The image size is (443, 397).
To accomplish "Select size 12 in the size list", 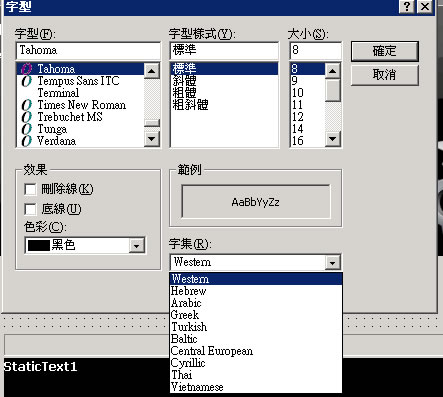I will tap(308, 117).
